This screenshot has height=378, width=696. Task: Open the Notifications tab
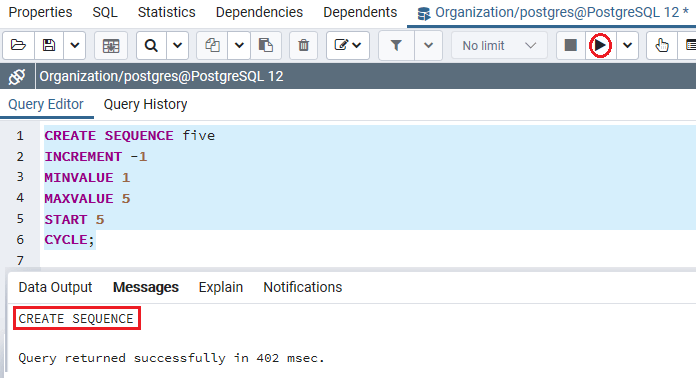(x=303, y=287)
